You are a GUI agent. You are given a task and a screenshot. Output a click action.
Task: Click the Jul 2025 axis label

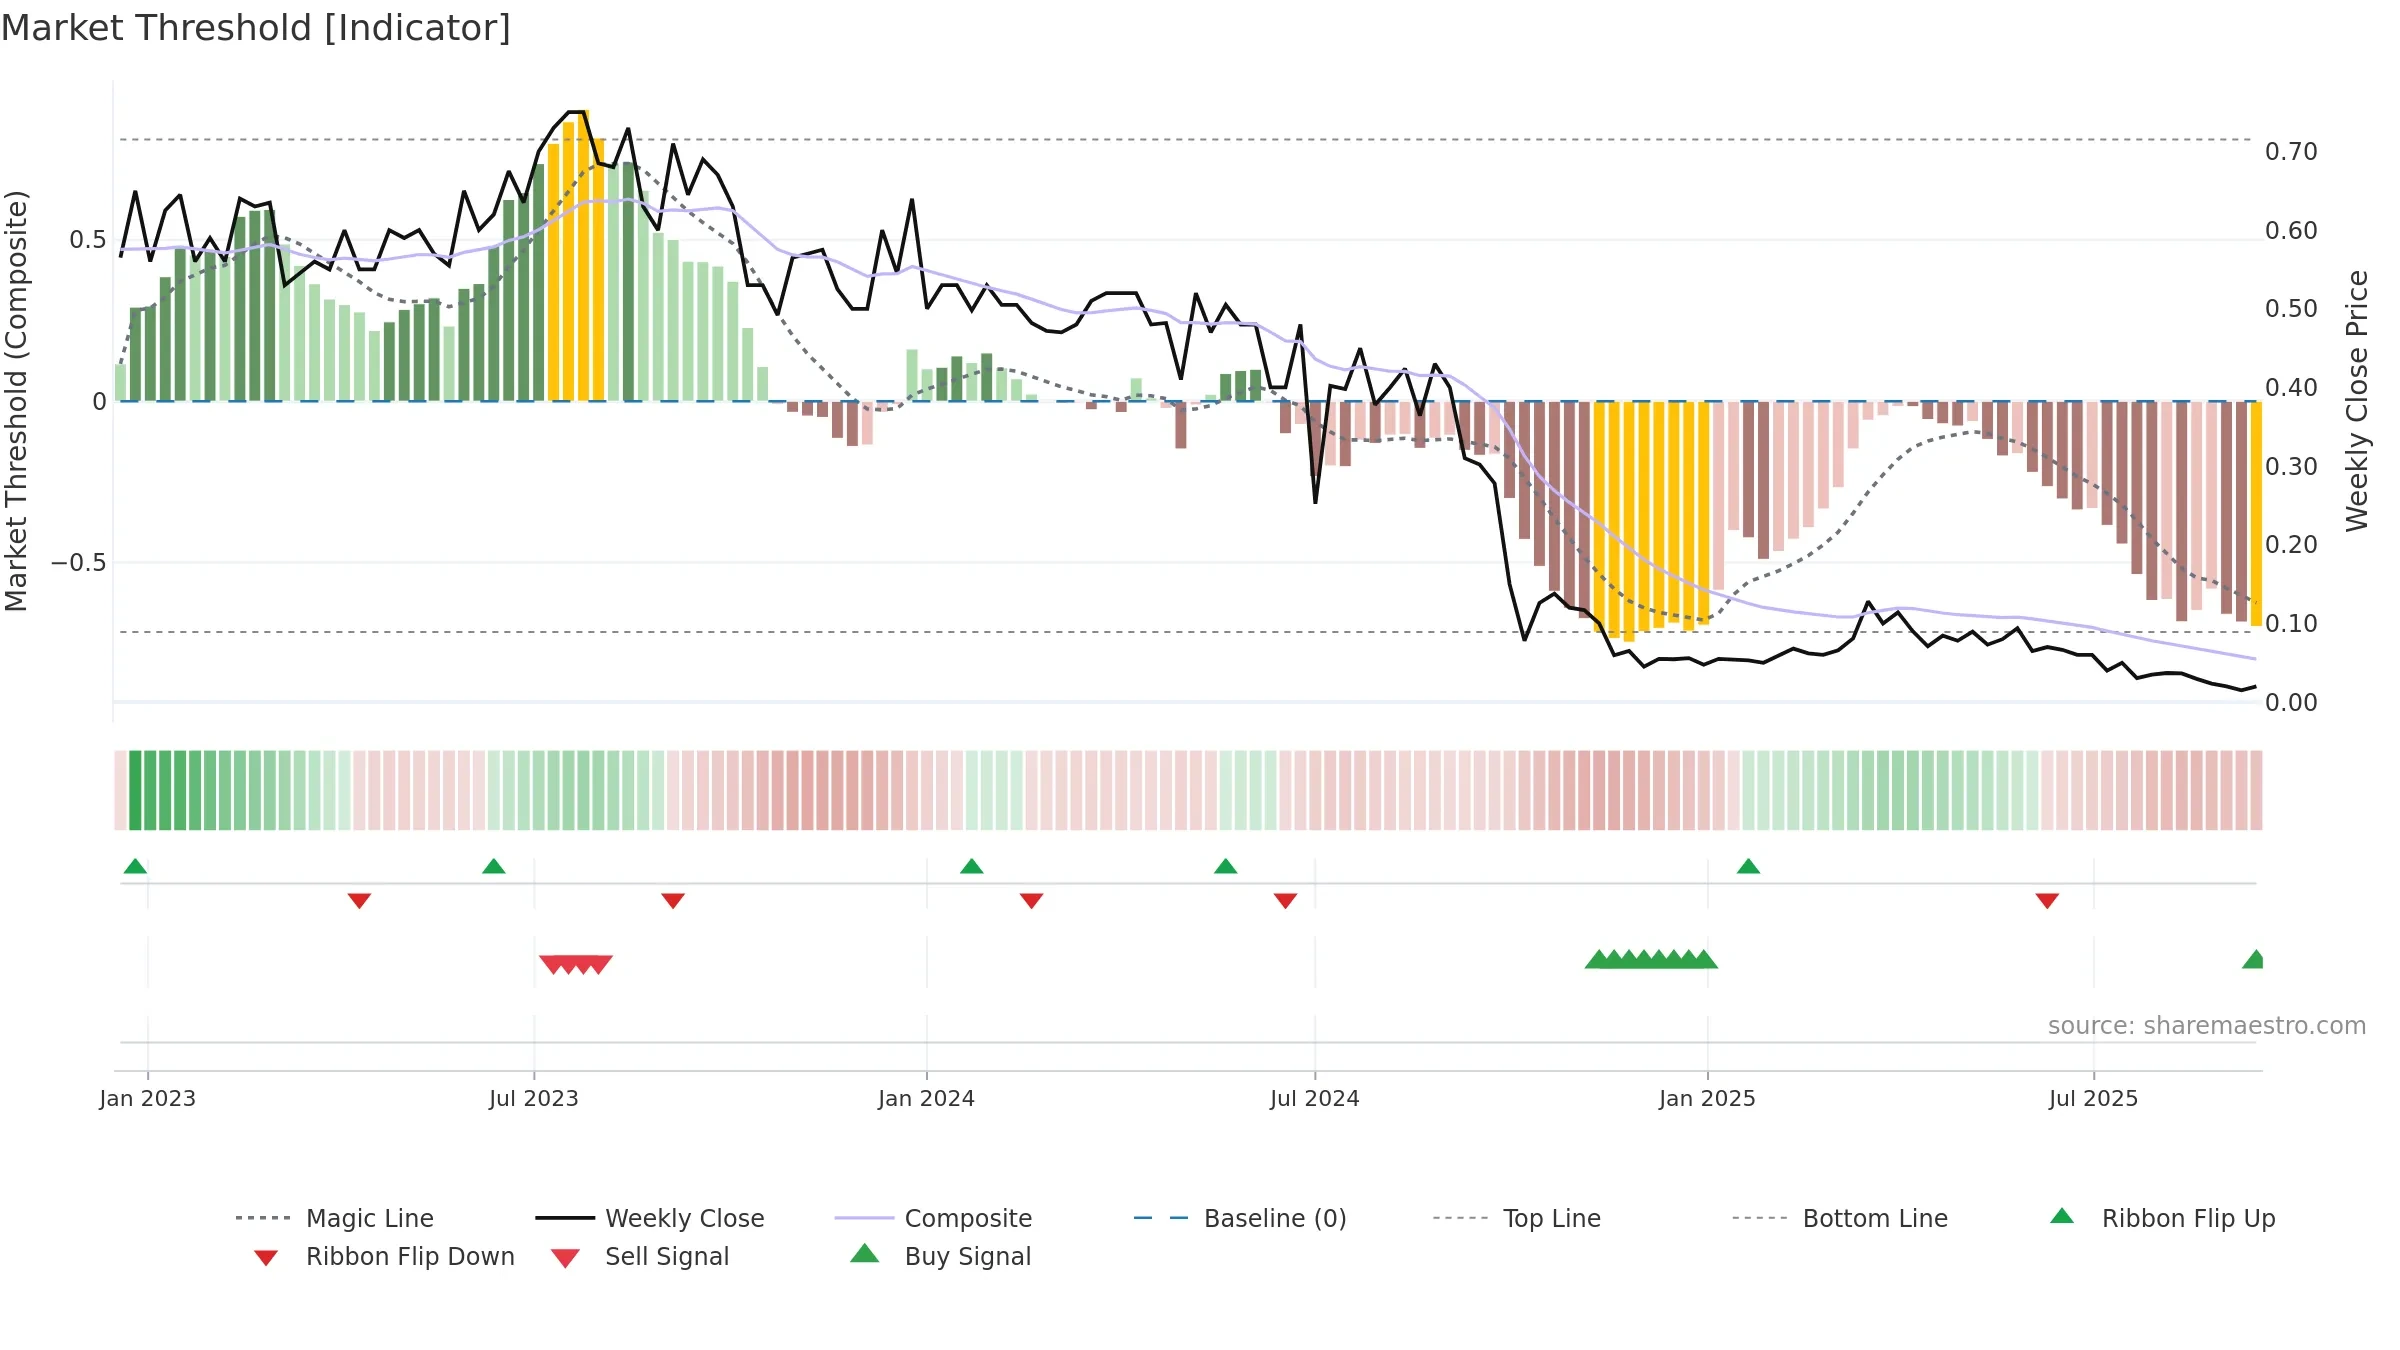pos(2093,1098)
